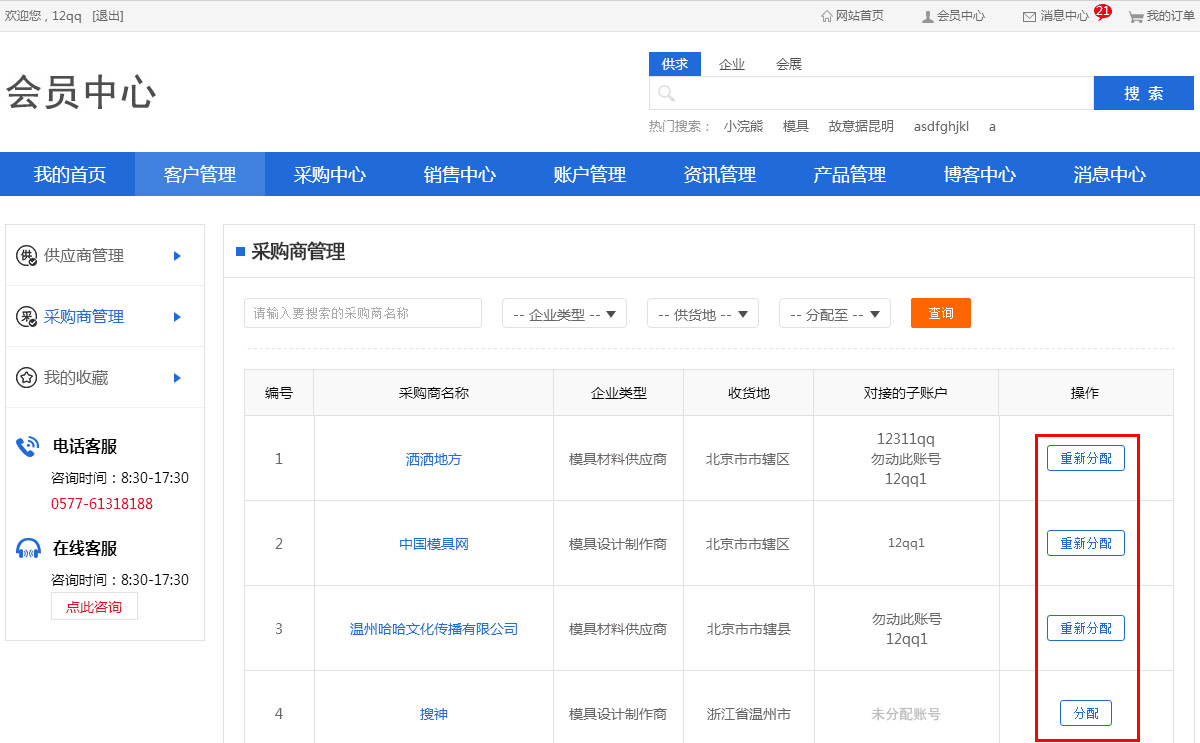Open the 供货地 dropdown filter

tap(703, 313)
